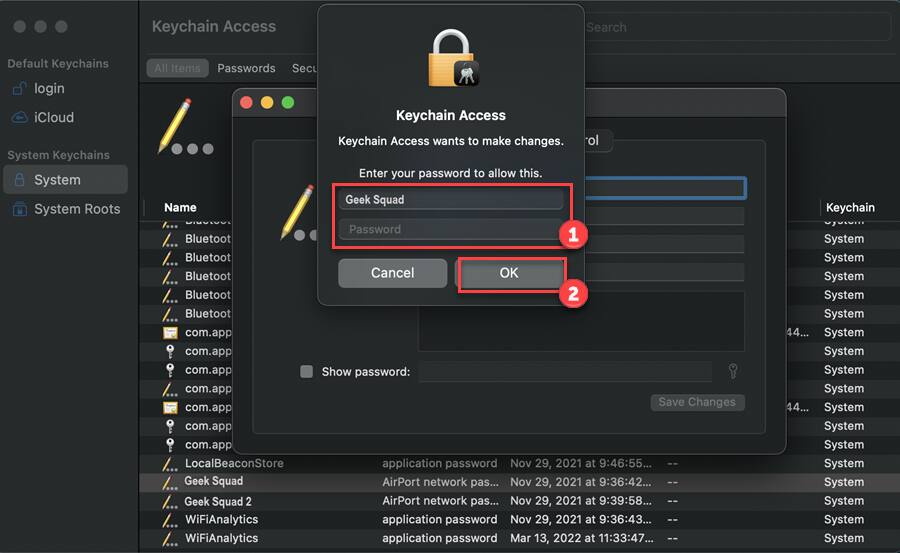Viewport: 900px width, 553px height.
Task: Click the green zoom button of details window
Action: pyautogui.click(x=288, y=102)
